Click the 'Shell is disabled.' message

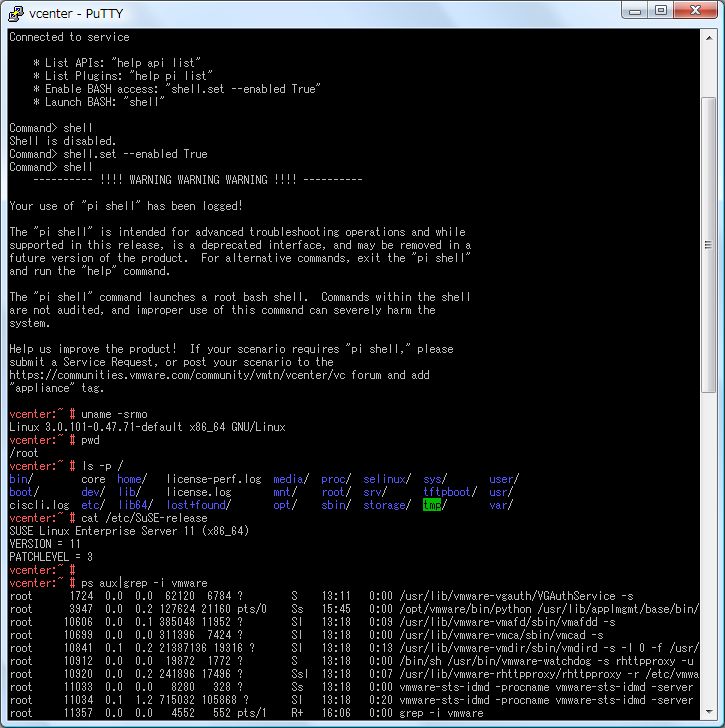(x=63, y=141)
